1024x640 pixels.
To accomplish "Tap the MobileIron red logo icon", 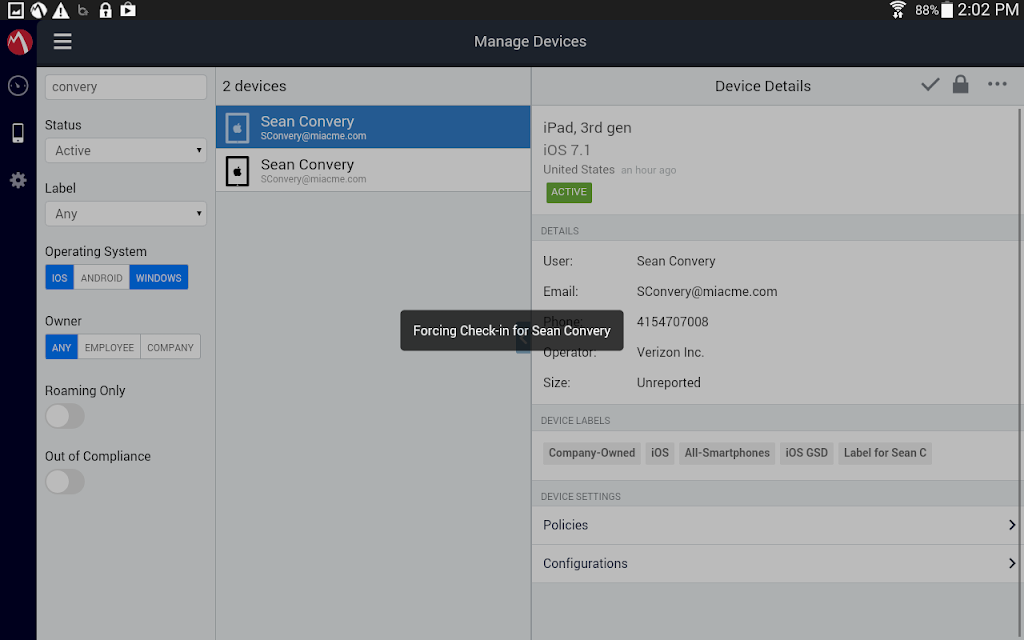I will [19, 42].
